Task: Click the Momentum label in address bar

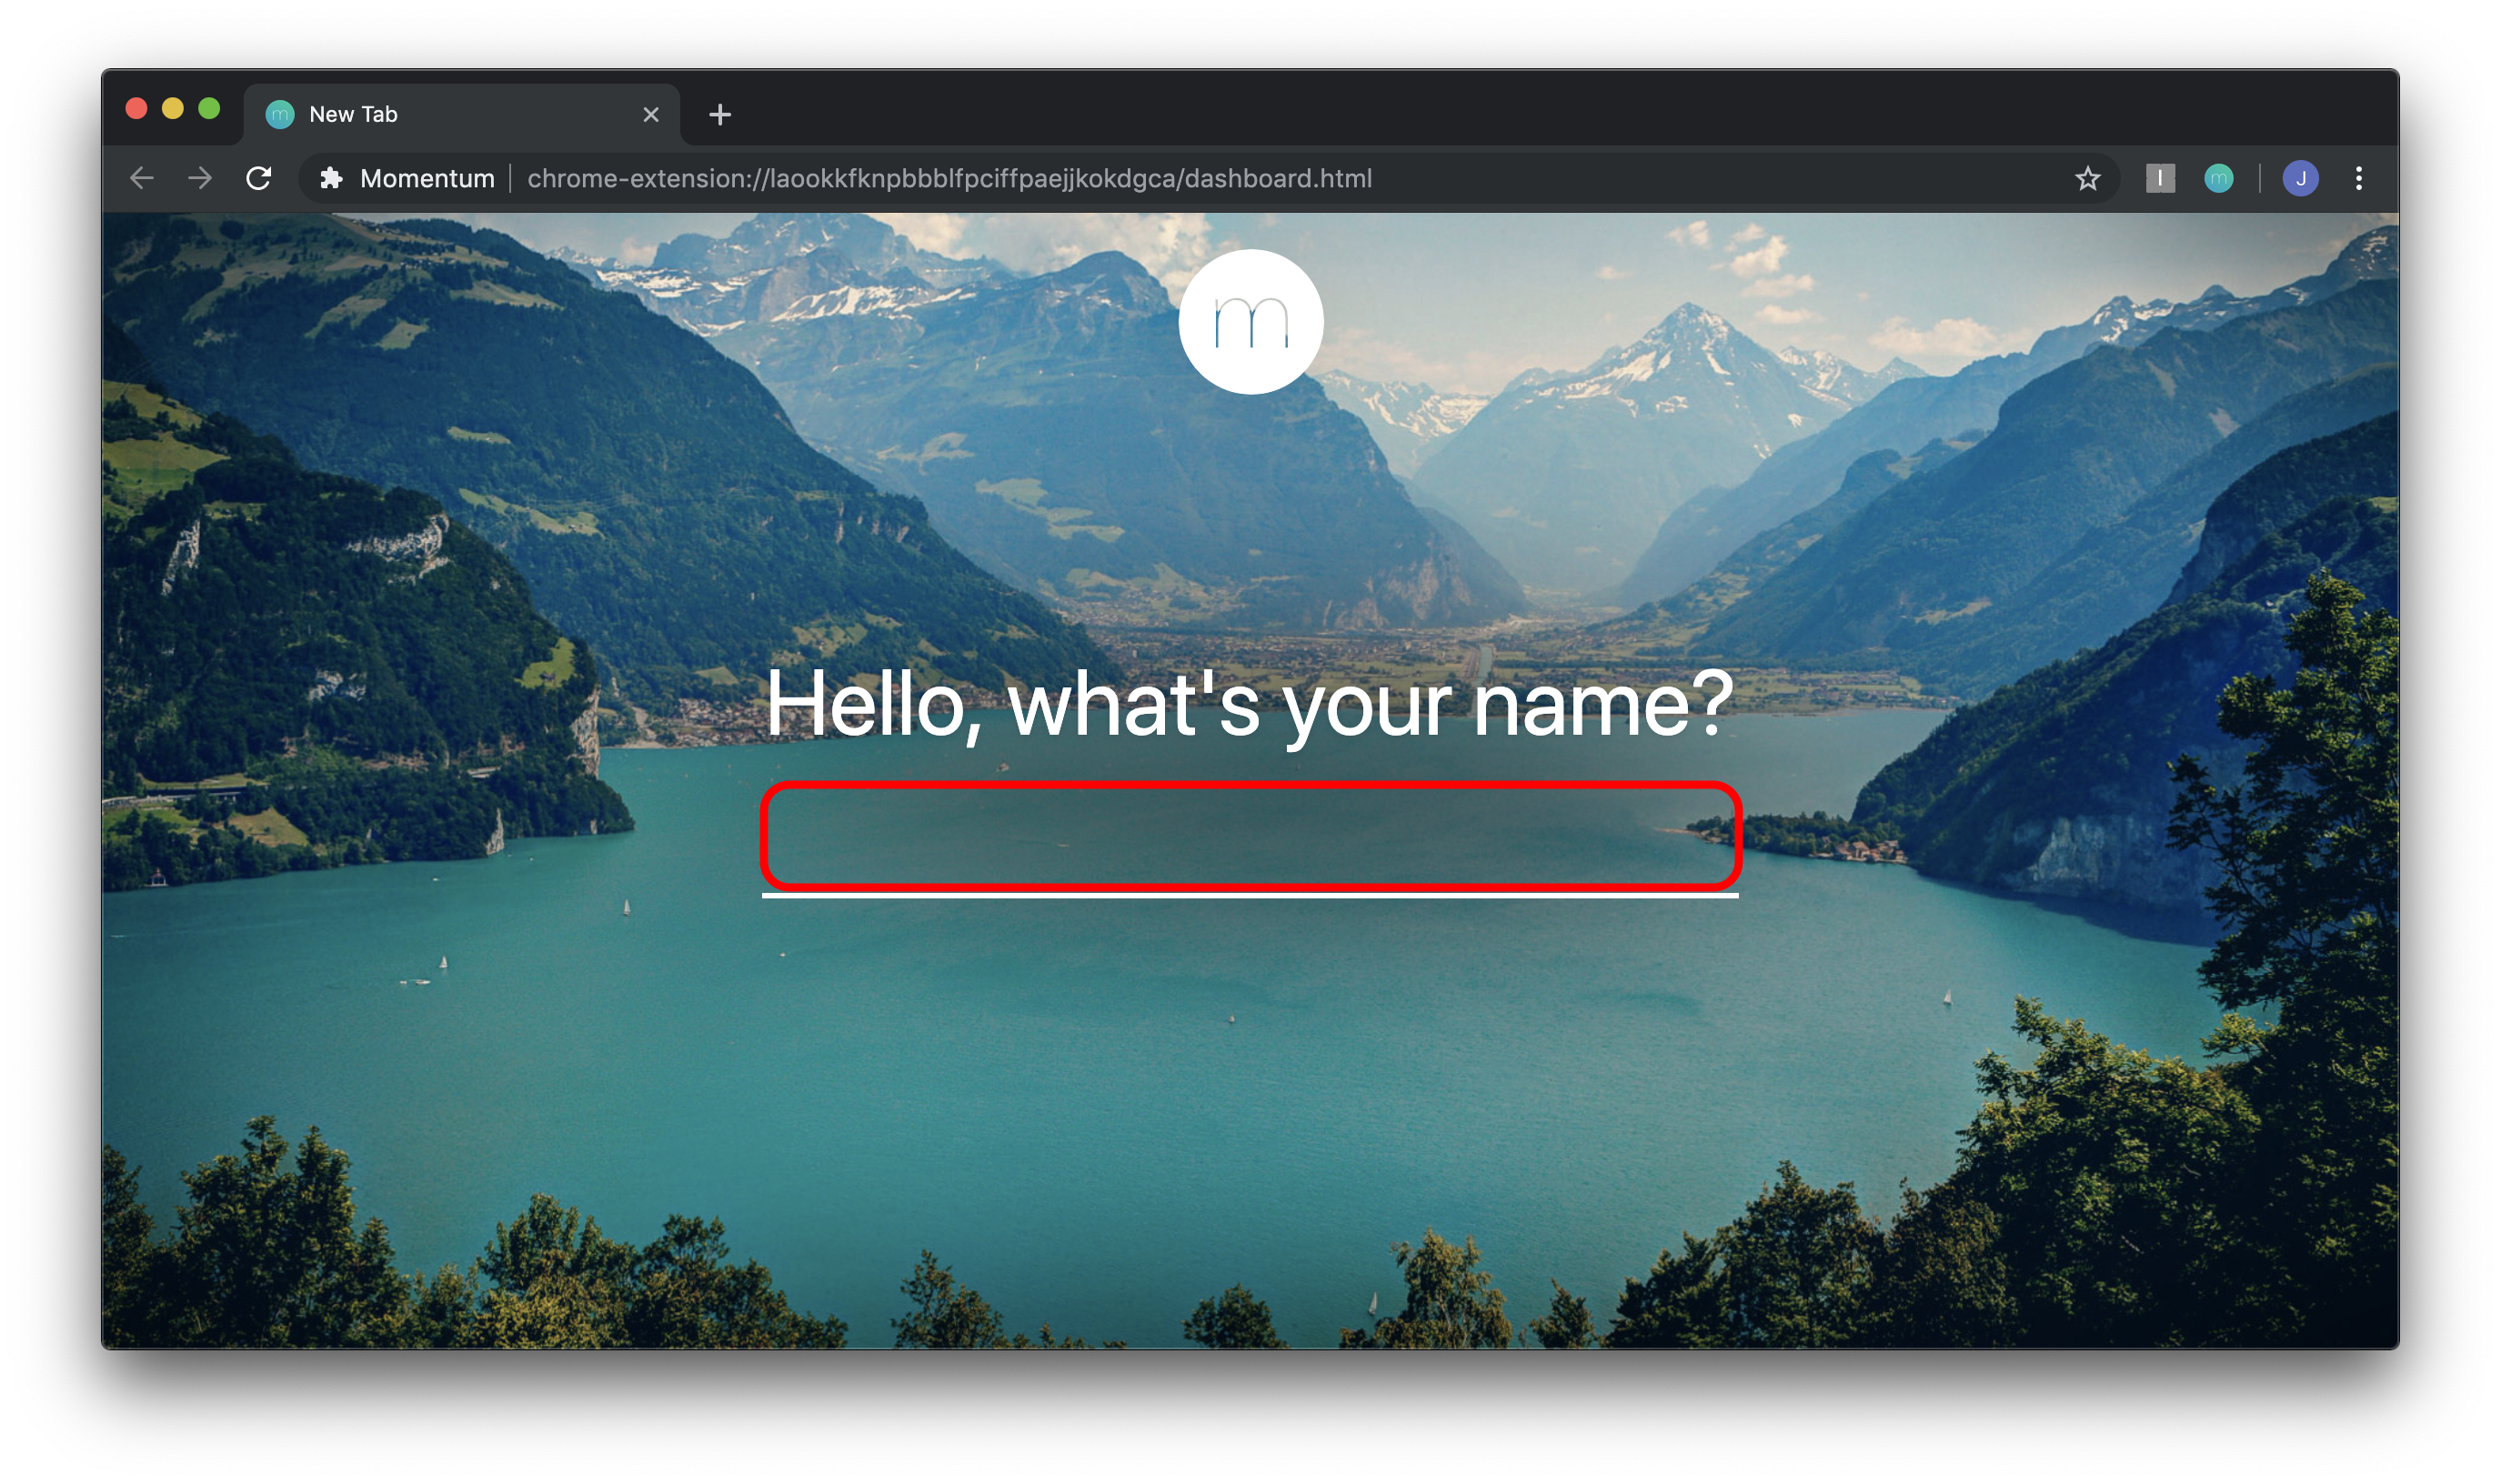Action: coord(427,178)
